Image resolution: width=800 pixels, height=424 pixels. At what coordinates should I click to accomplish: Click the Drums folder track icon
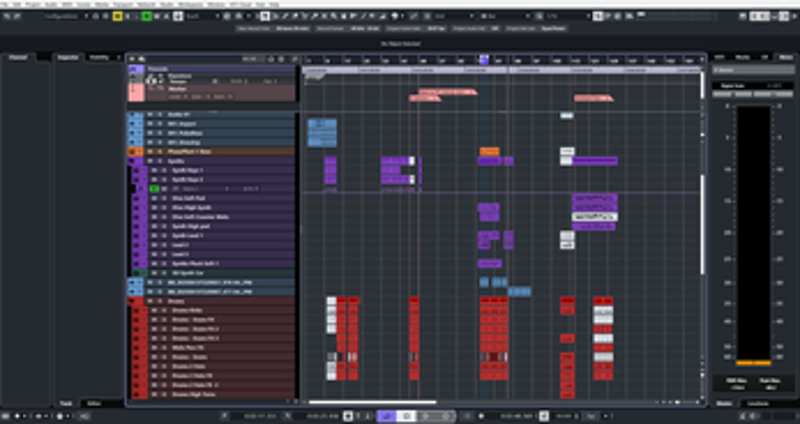[x=134, y=300]
